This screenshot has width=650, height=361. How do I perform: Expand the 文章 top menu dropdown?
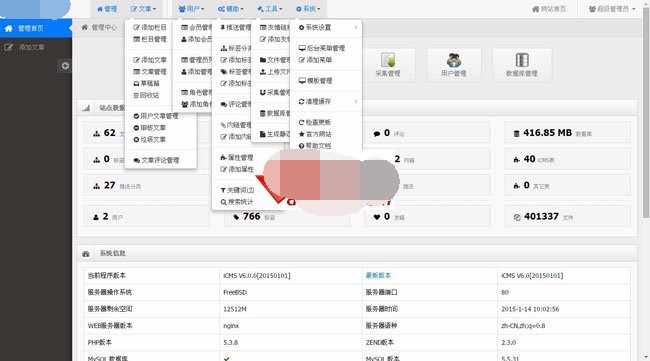pos(143,9)
